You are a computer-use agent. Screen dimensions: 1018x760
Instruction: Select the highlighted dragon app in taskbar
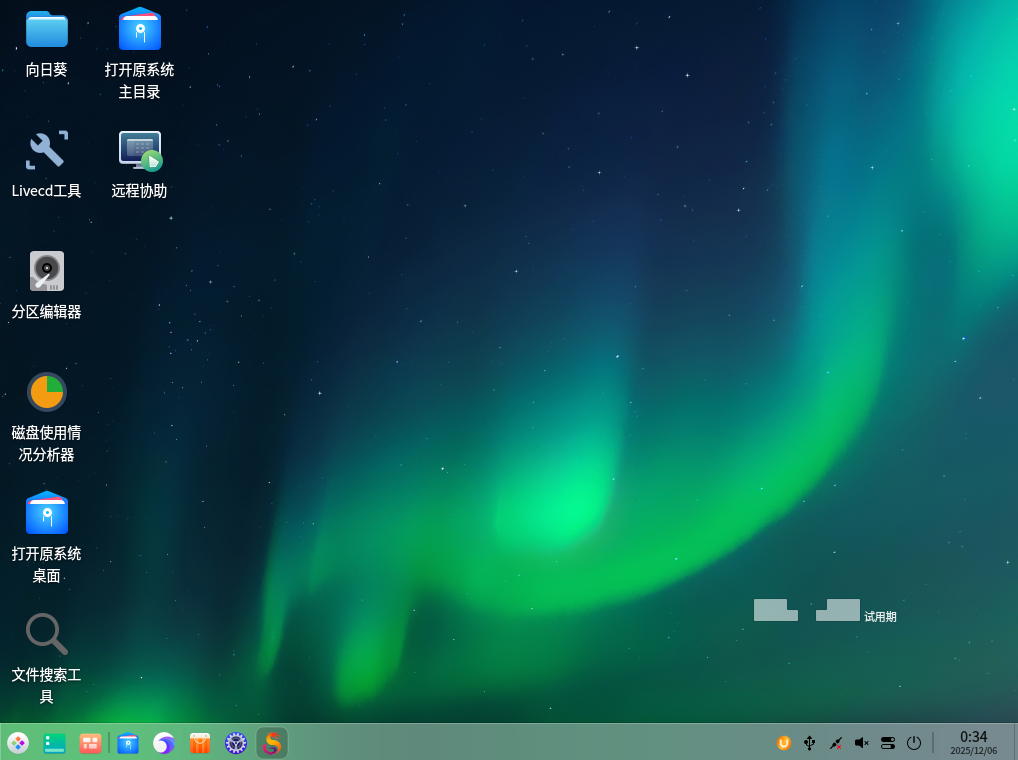(x=271, y=743)
